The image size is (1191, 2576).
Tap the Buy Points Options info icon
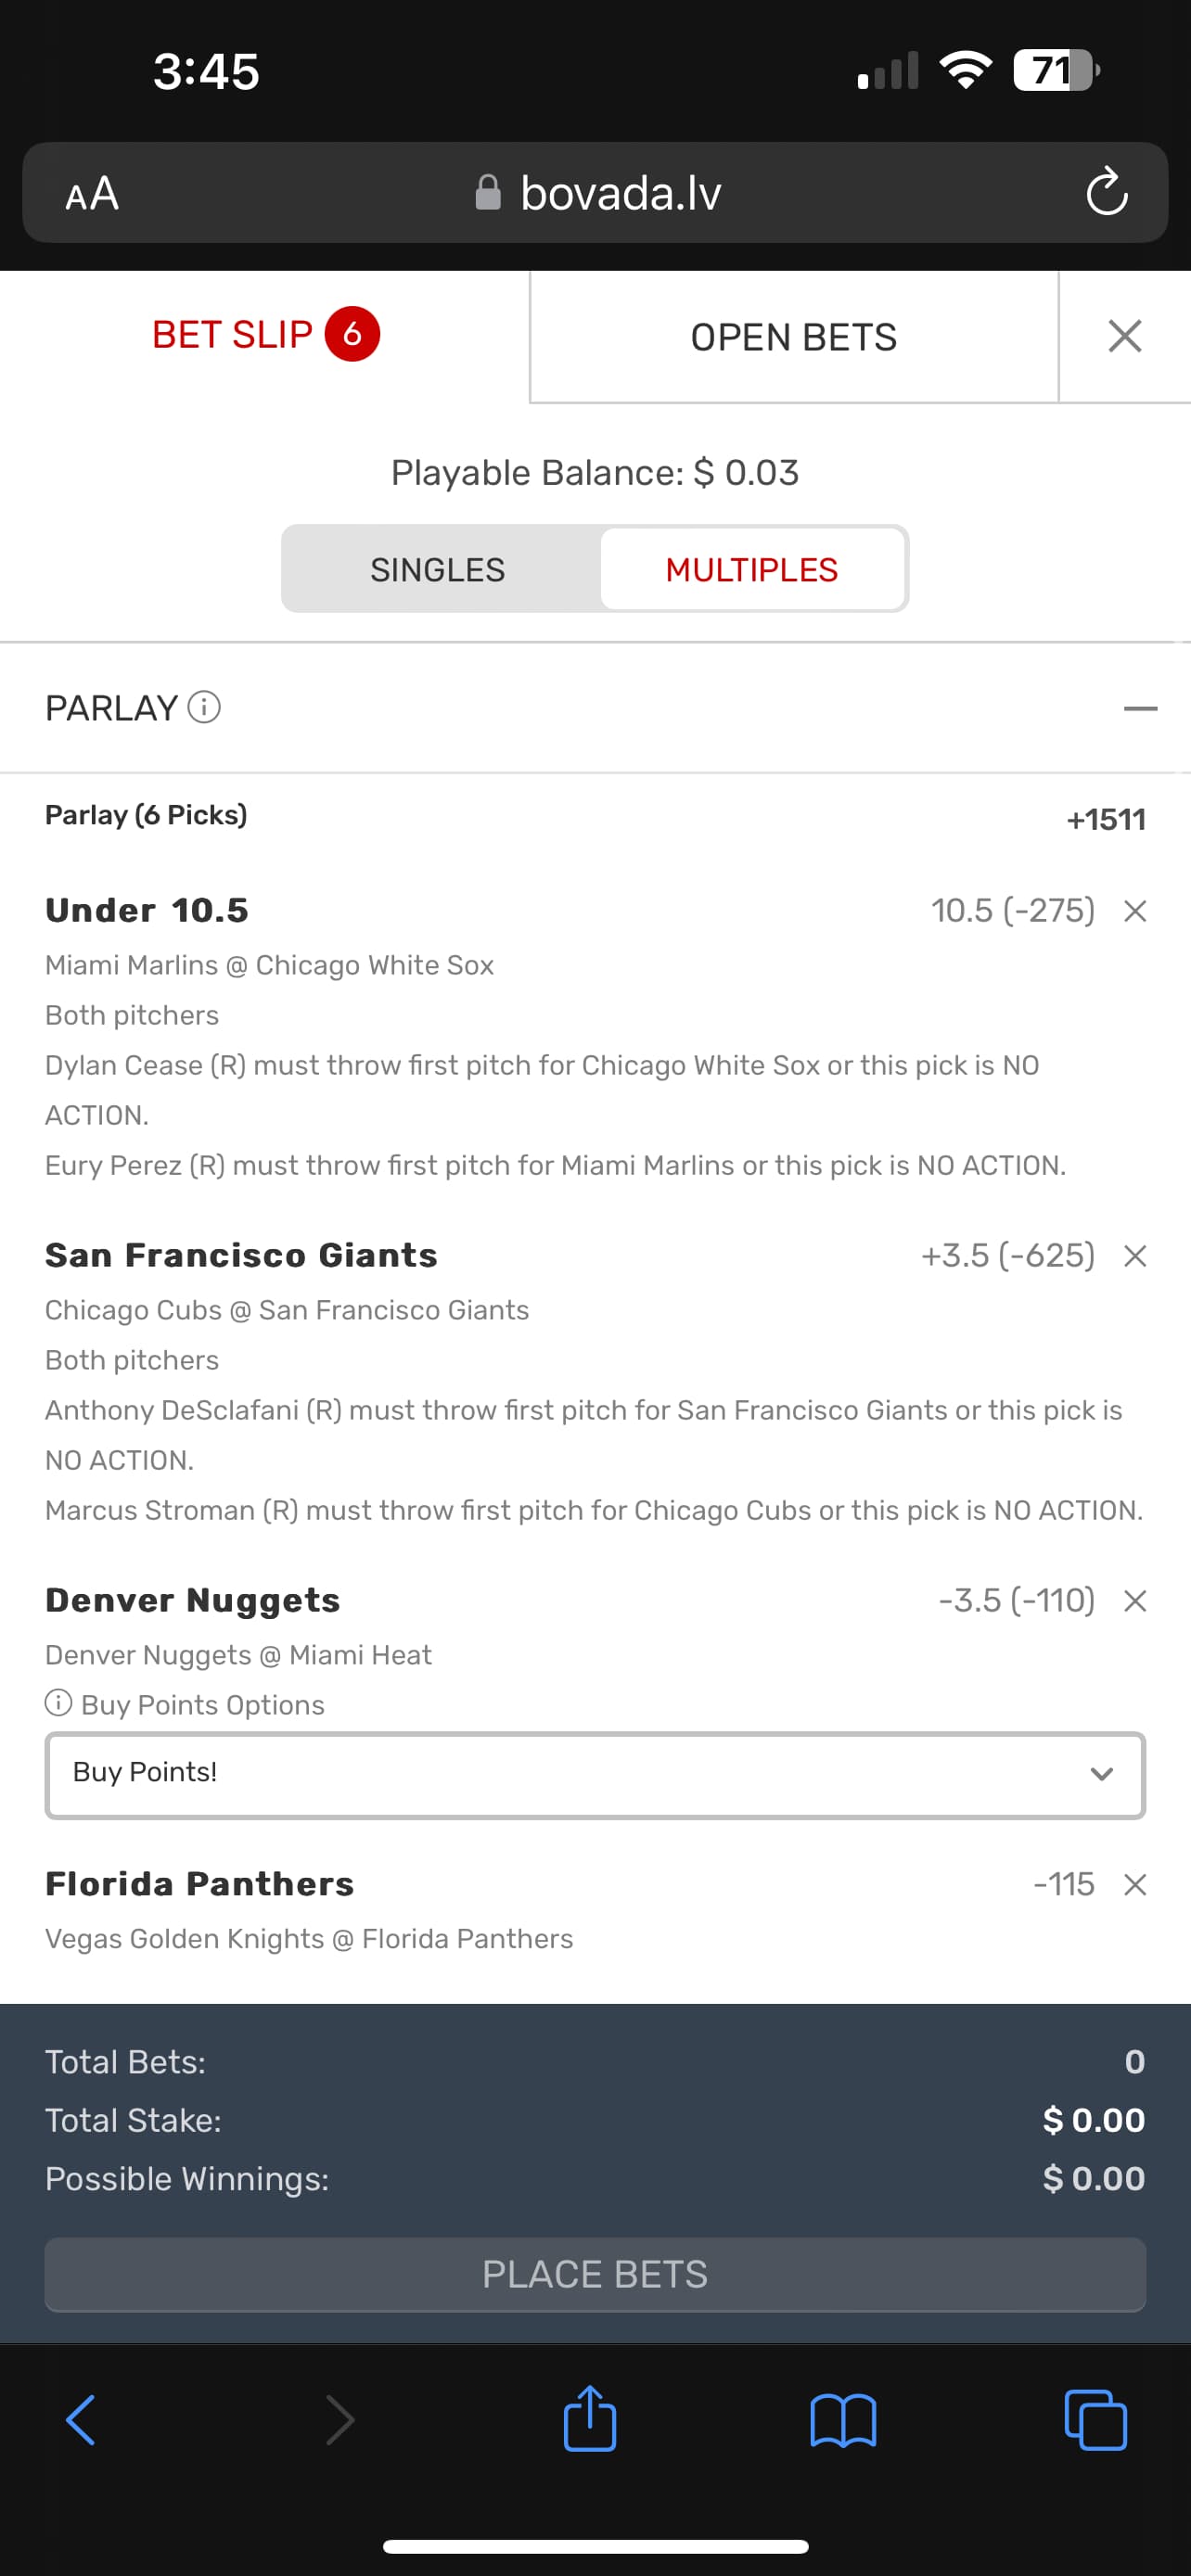point(59,1703)
